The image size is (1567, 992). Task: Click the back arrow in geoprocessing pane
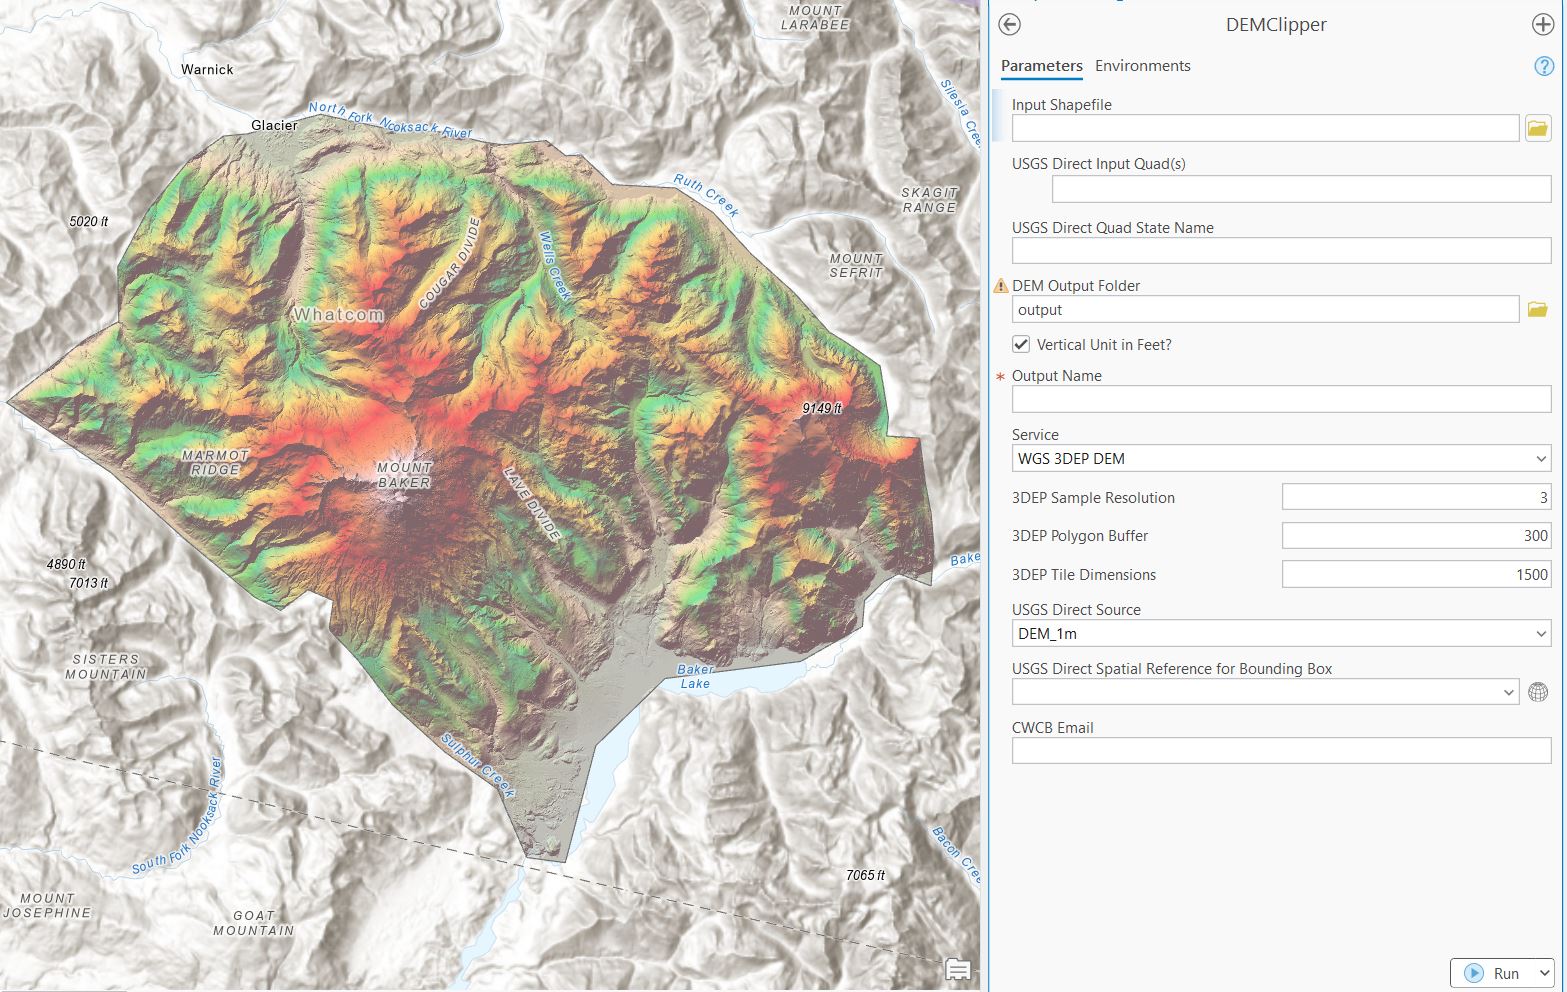pos(1009,25)
